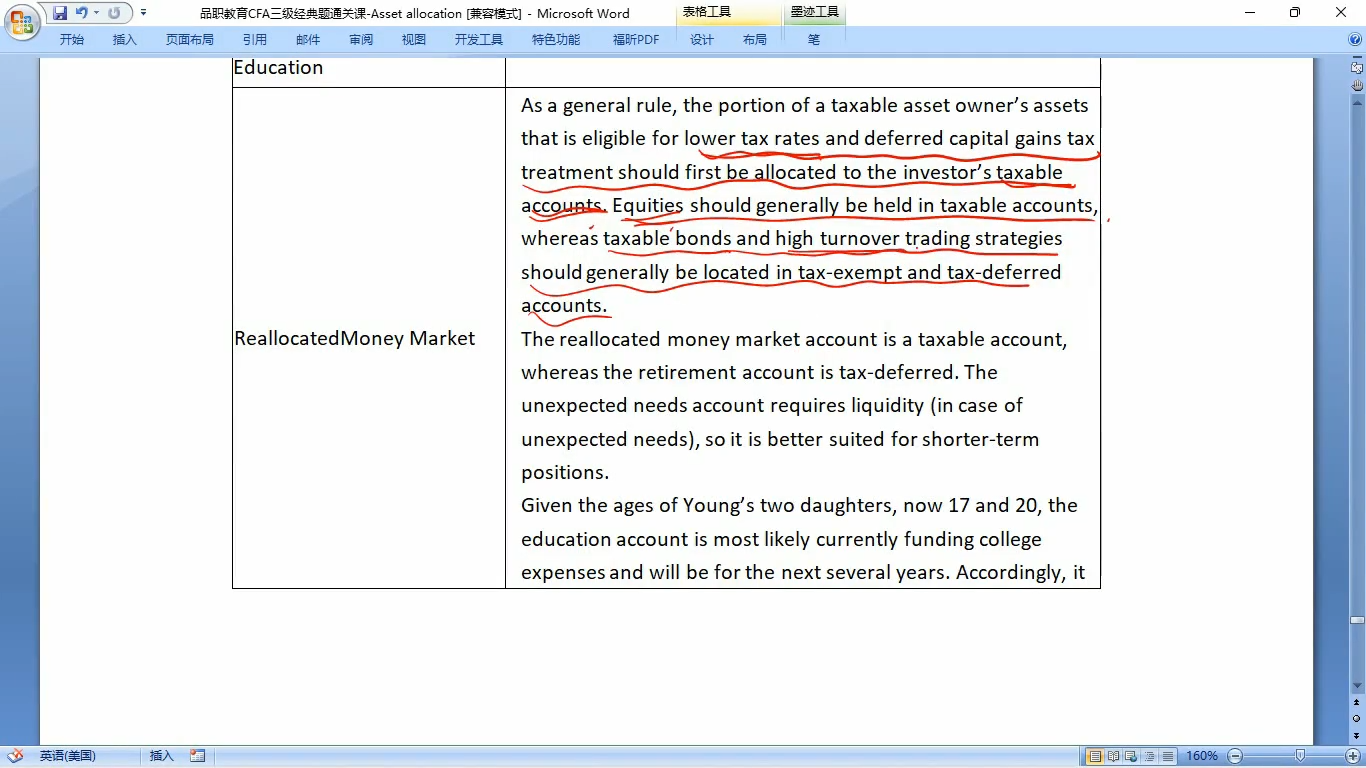
Task: Open the 插入 (Insert) ribbon tab
Action: coord(125,40)
